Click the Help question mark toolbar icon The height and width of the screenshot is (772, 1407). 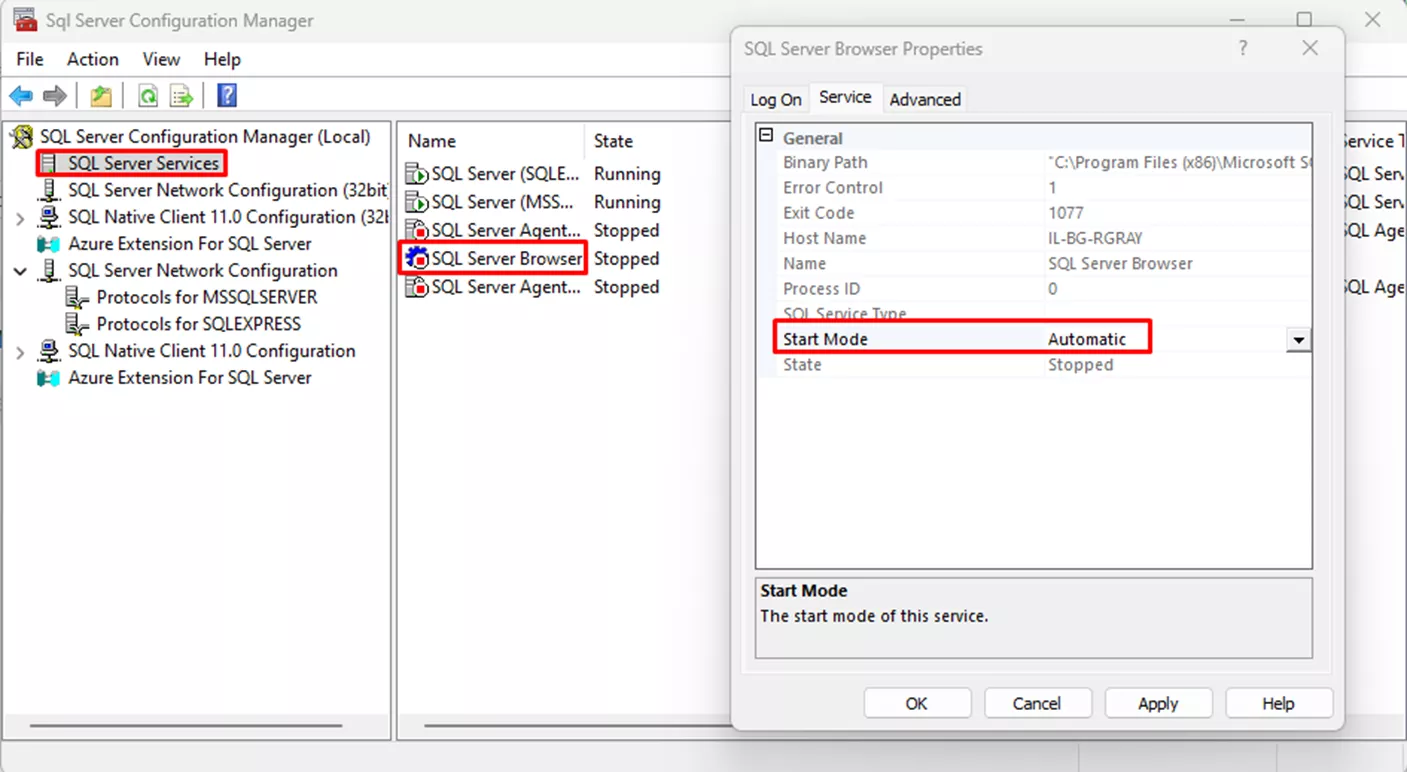click(227, 96)
